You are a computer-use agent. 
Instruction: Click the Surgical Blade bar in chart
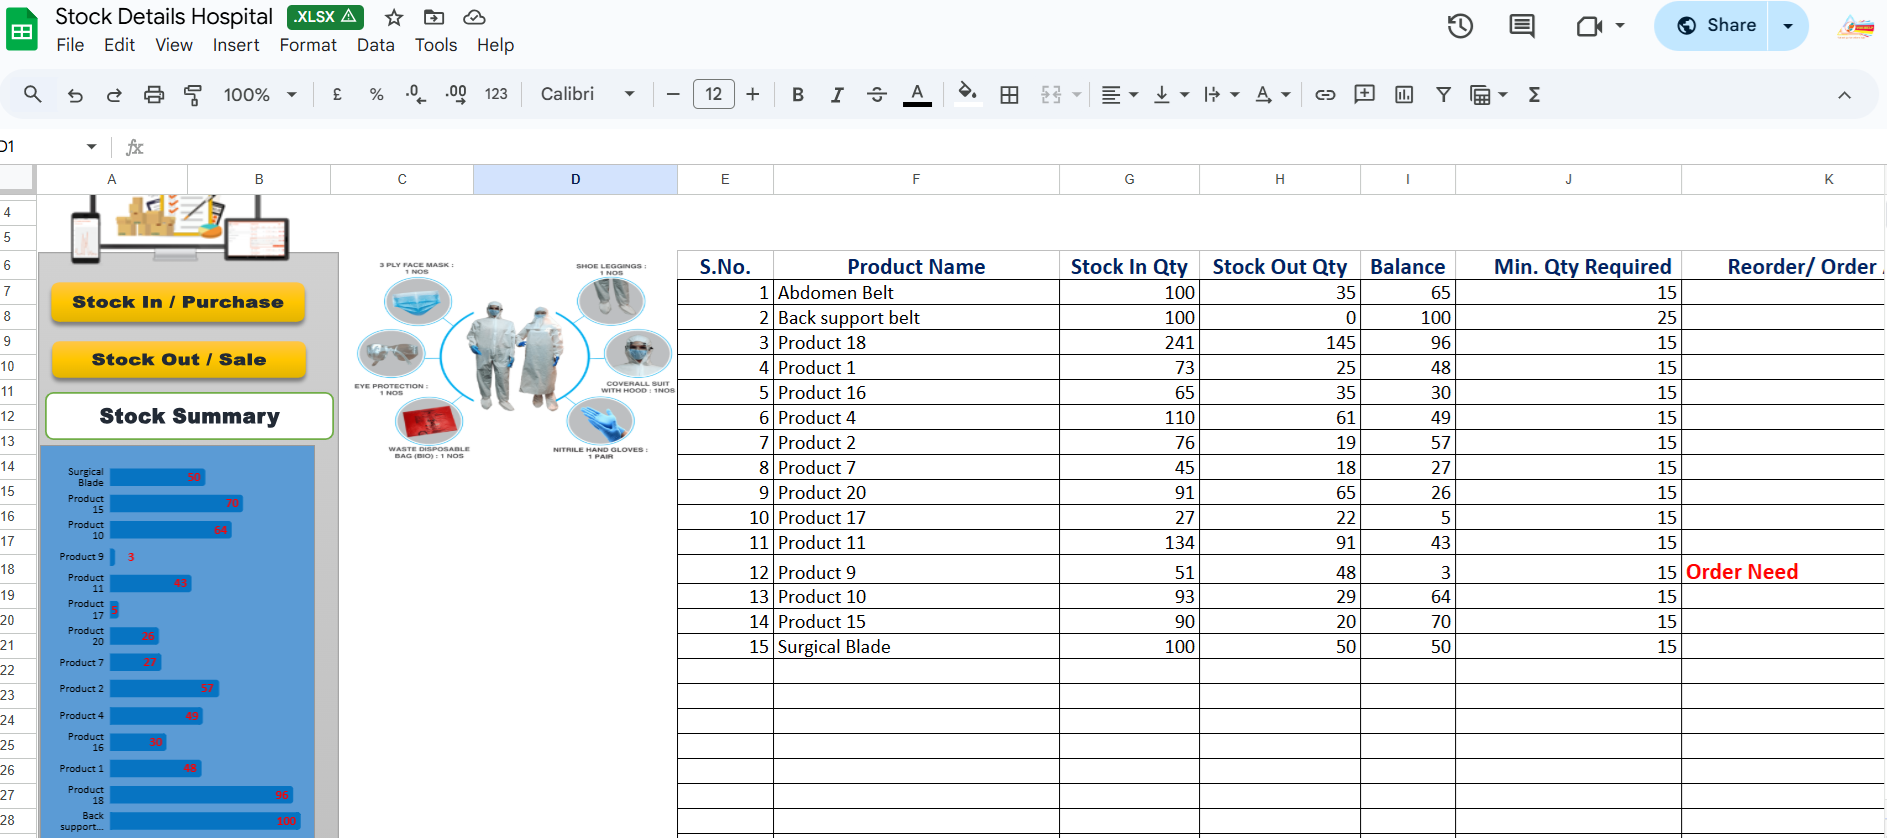158,478
